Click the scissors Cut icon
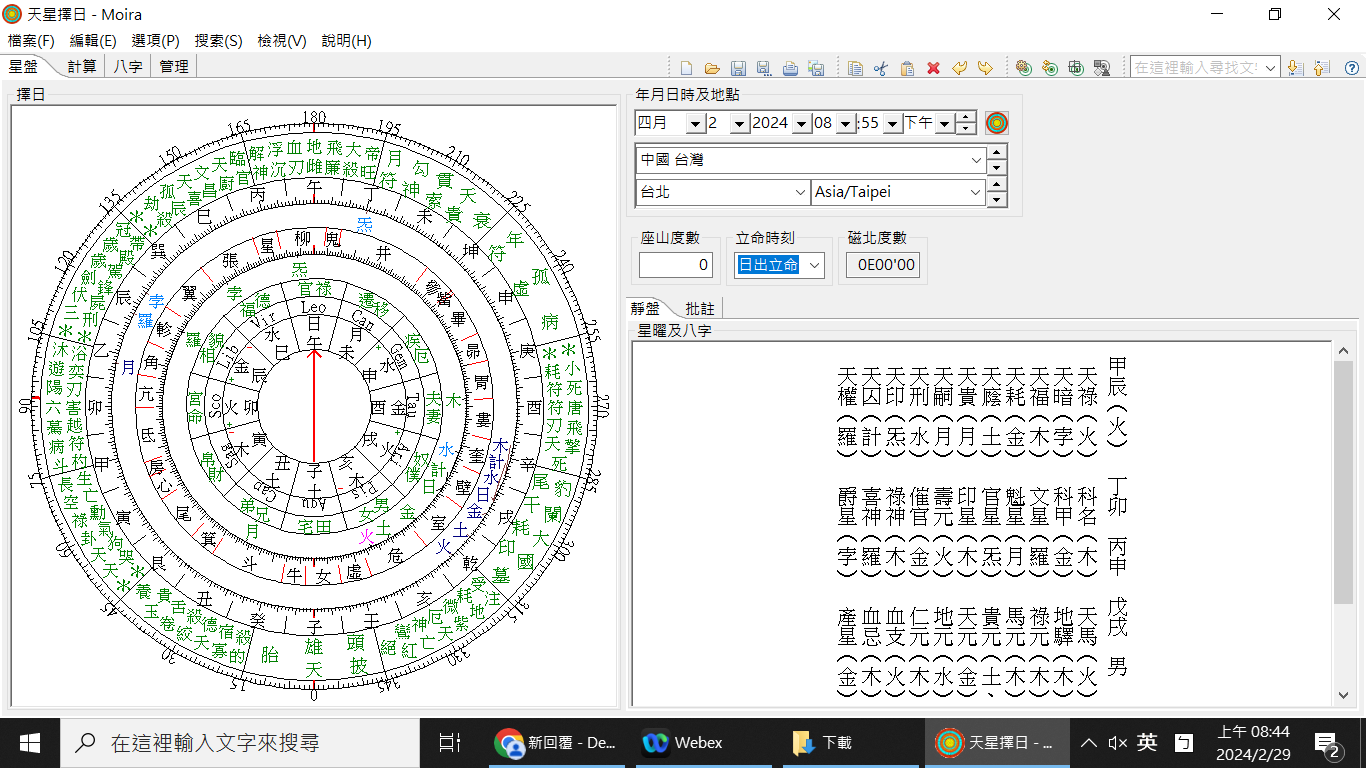Screen dimensions: 1366x768 (x=881, y=68)
